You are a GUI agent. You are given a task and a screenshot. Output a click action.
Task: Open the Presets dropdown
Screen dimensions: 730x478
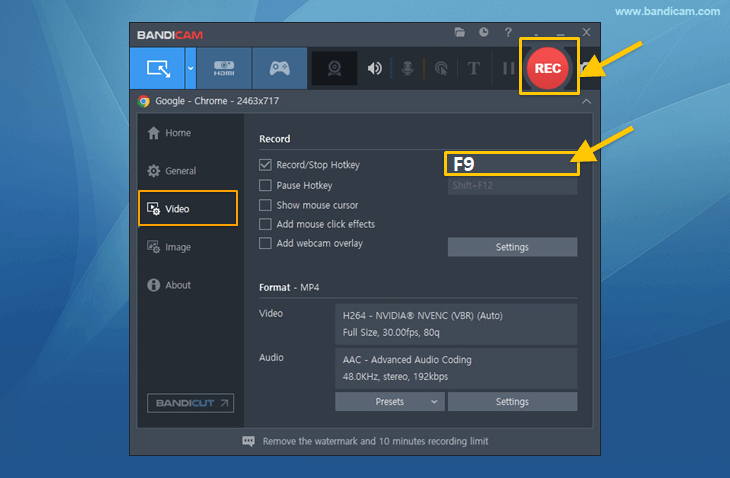(x=390, y=402)
